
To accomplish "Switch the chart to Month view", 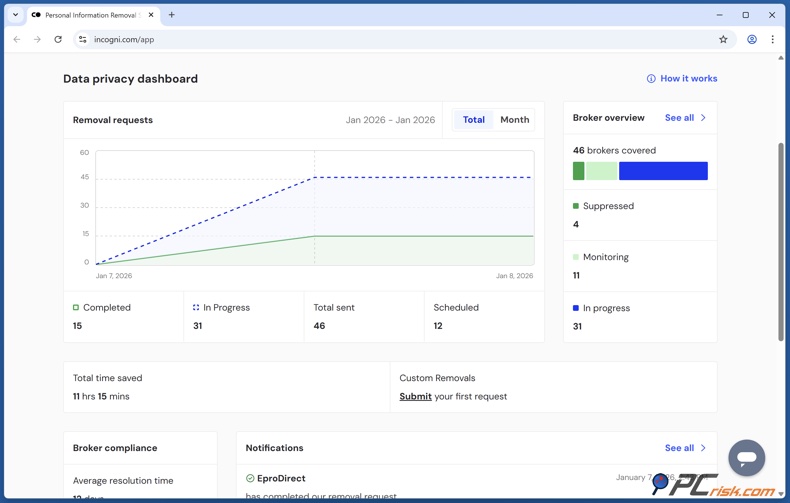I will coord(514,120).
